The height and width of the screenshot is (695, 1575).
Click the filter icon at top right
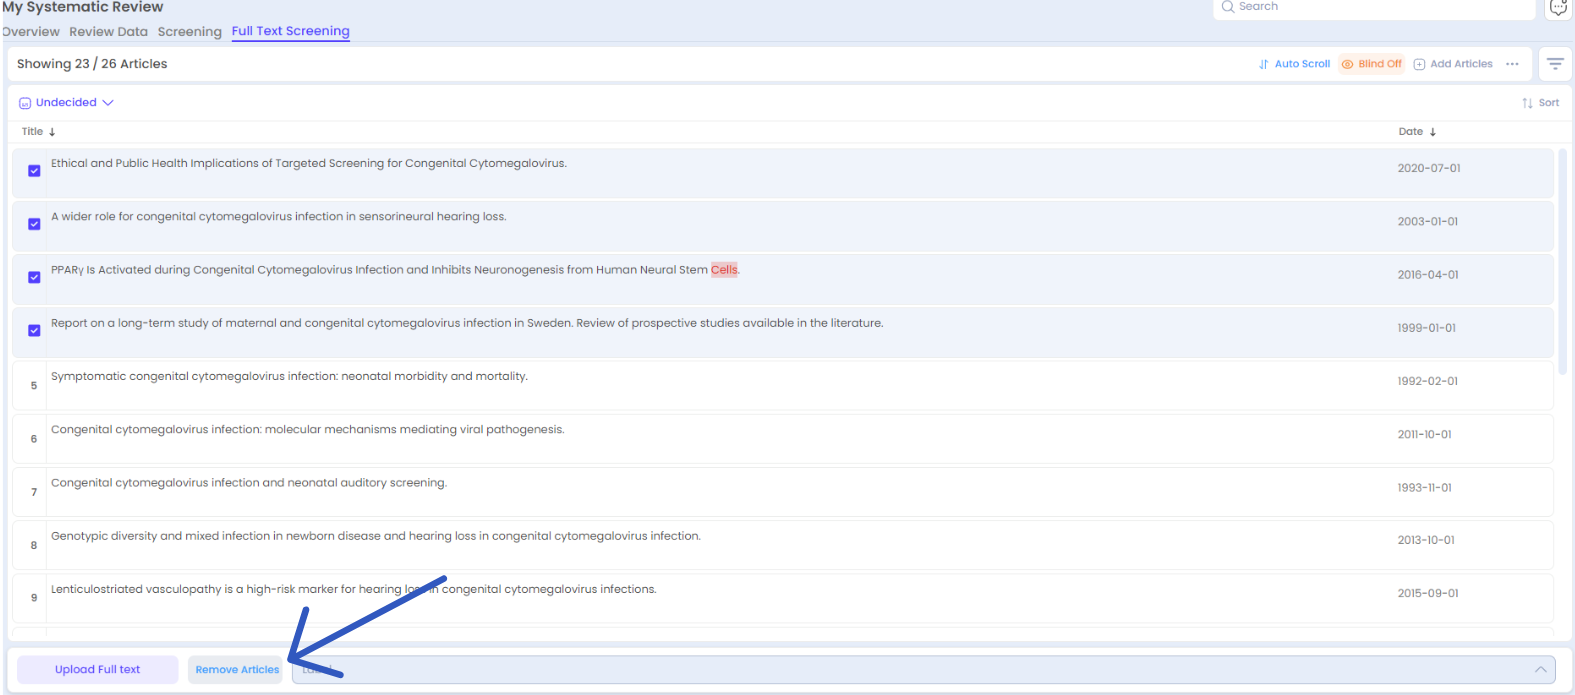[x=1555, y=64]
